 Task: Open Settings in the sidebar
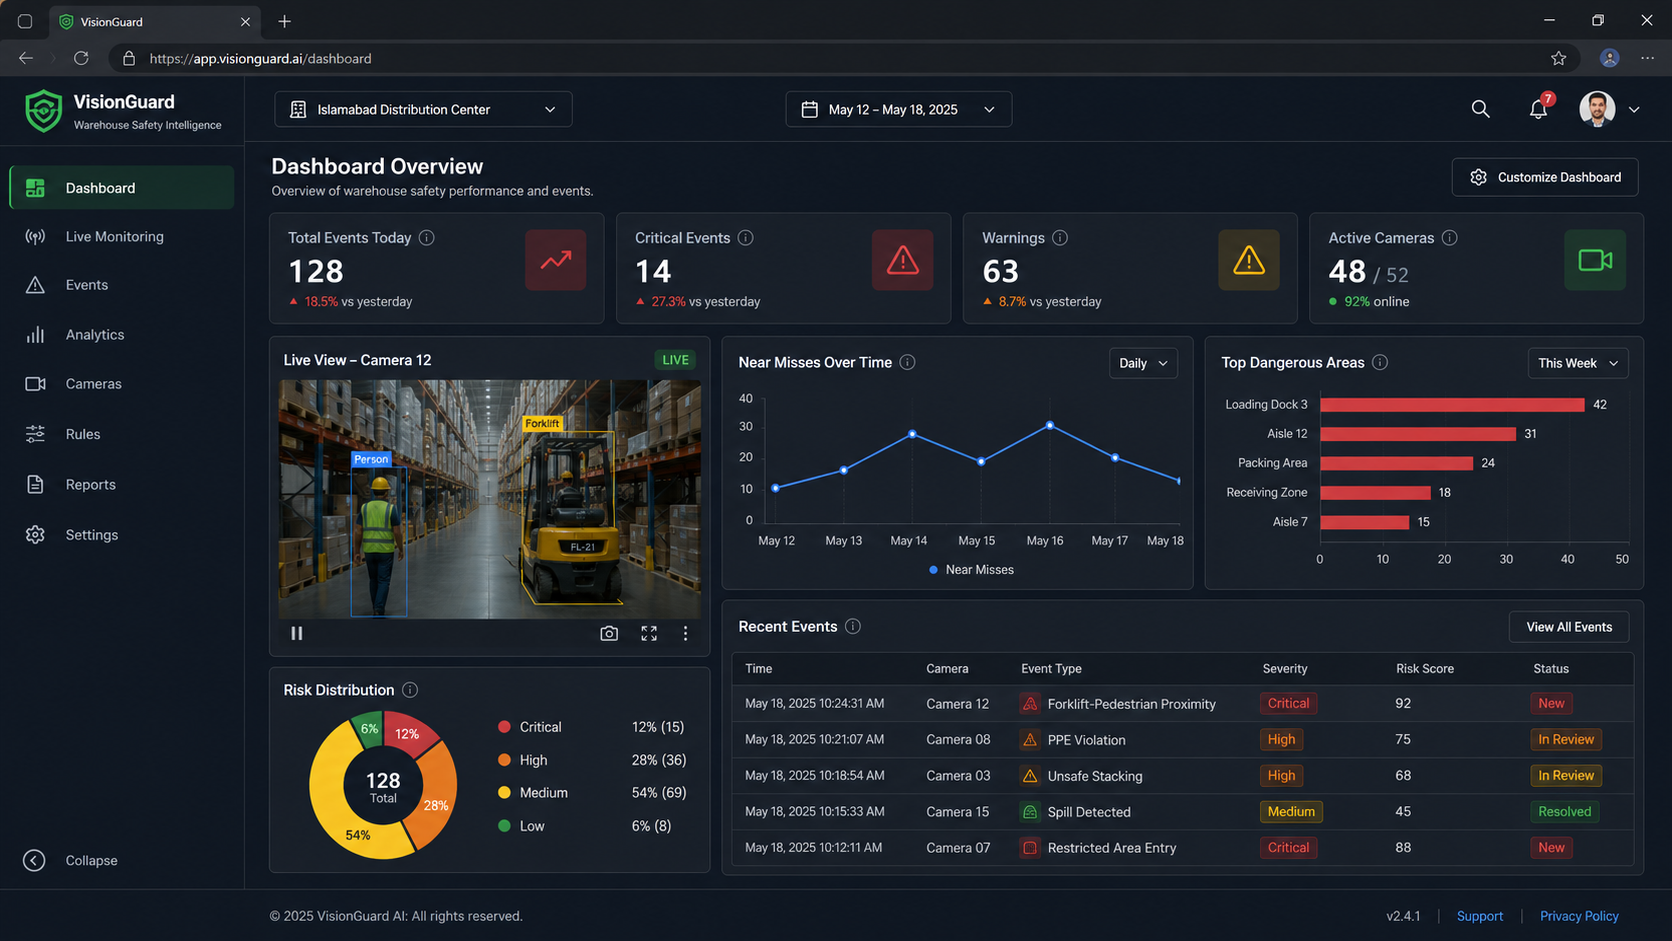pos(122,535)
